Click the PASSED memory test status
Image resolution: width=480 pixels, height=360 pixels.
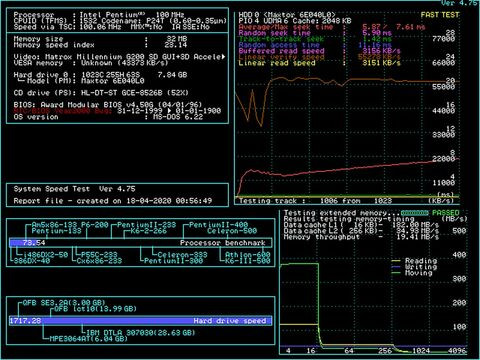[x=446, y=213]
